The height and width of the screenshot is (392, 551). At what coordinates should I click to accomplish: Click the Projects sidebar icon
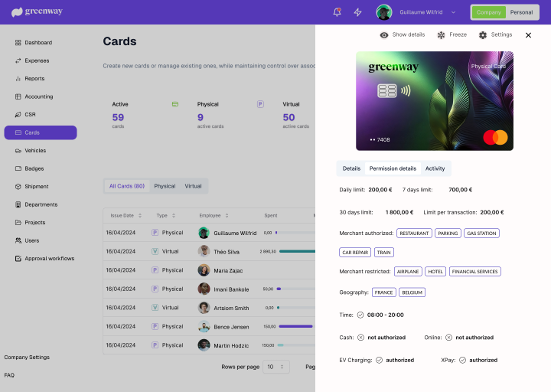tap(18, 222)
